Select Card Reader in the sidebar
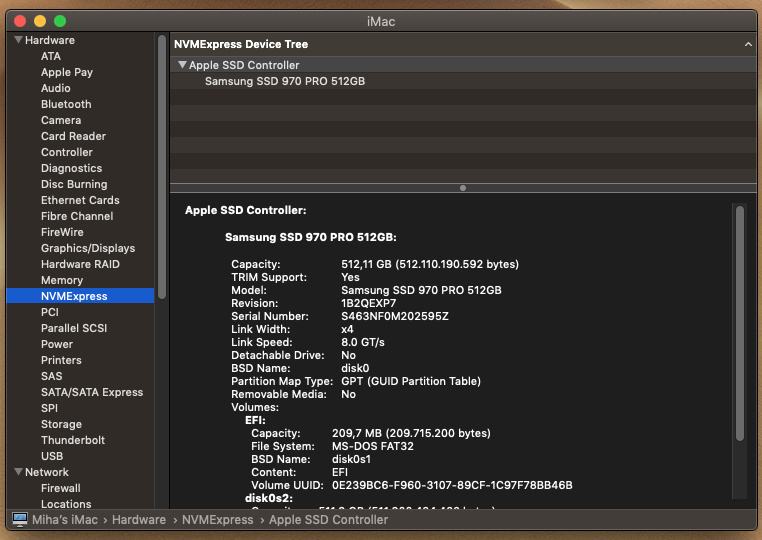762x540 pixels. pyautogui.click(x=73, y=136)
